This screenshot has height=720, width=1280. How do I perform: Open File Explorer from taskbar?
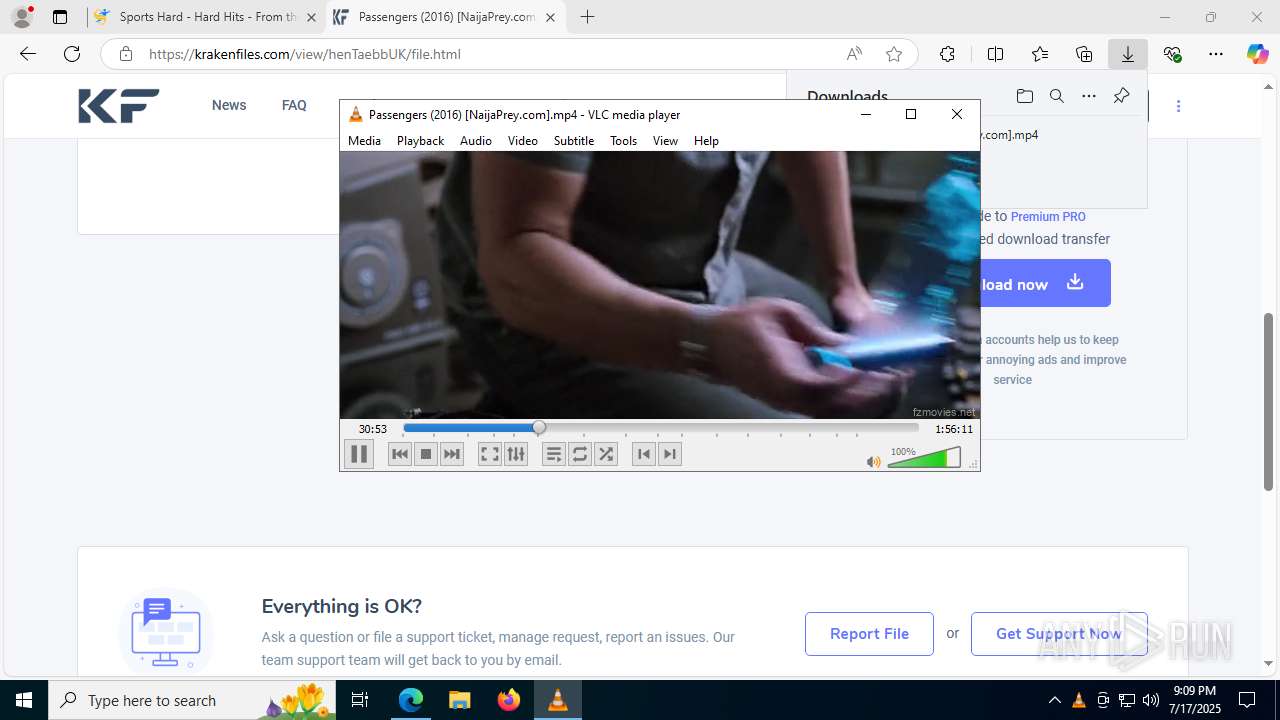click(x=459, y=700)
